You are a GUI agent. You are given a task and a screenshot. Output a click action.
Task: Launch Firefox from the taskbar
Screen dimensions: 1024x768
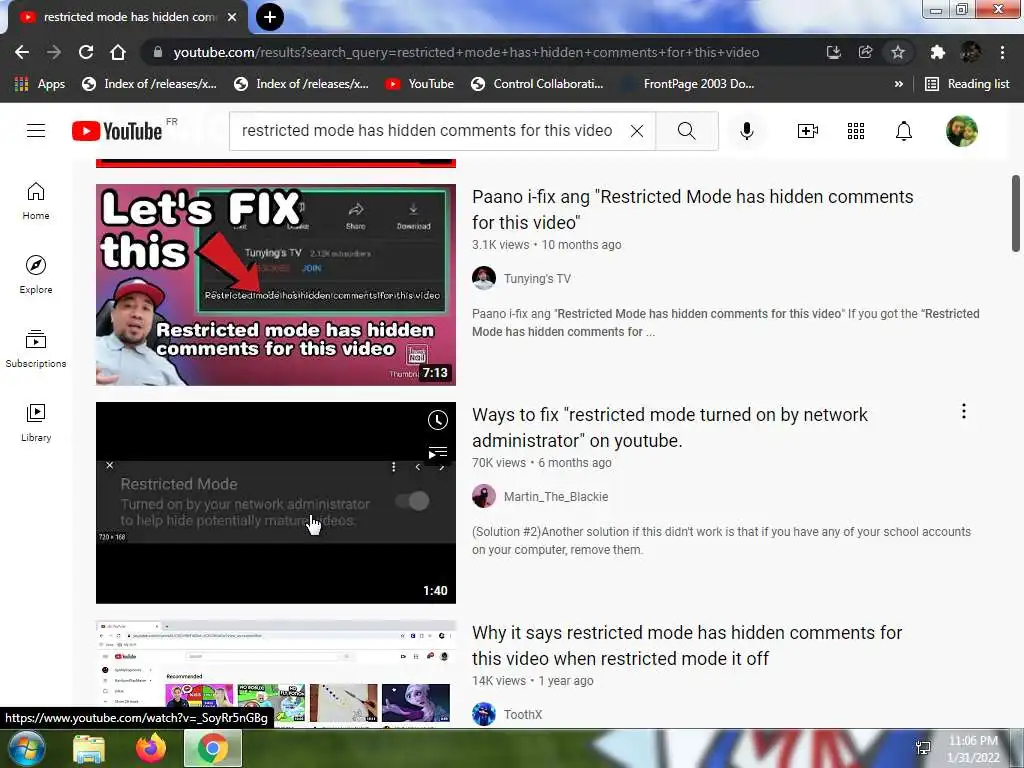151,748
